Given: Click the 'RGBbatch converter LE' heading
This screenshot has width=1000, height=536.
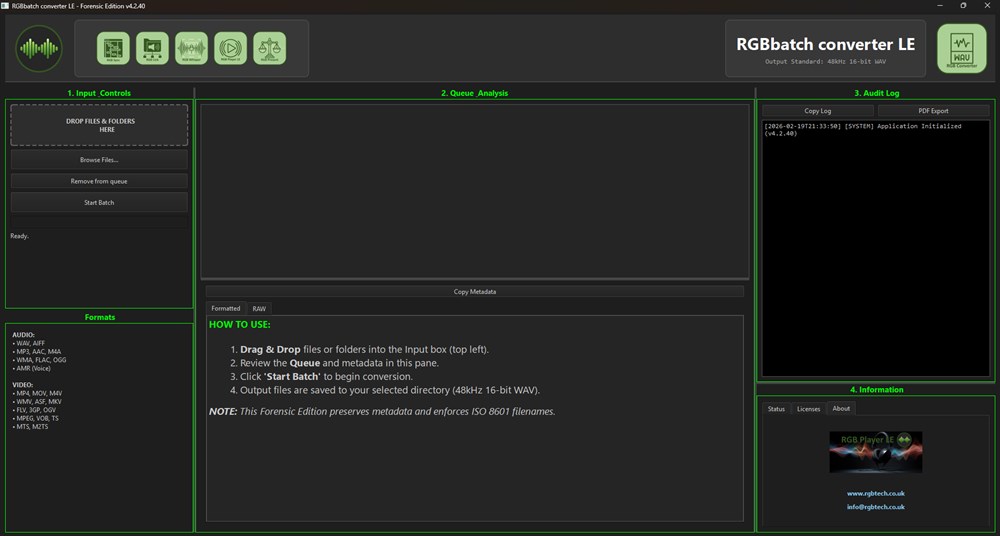Looking at the screenshot, I should pyautogui.click(x=825, y=44).
